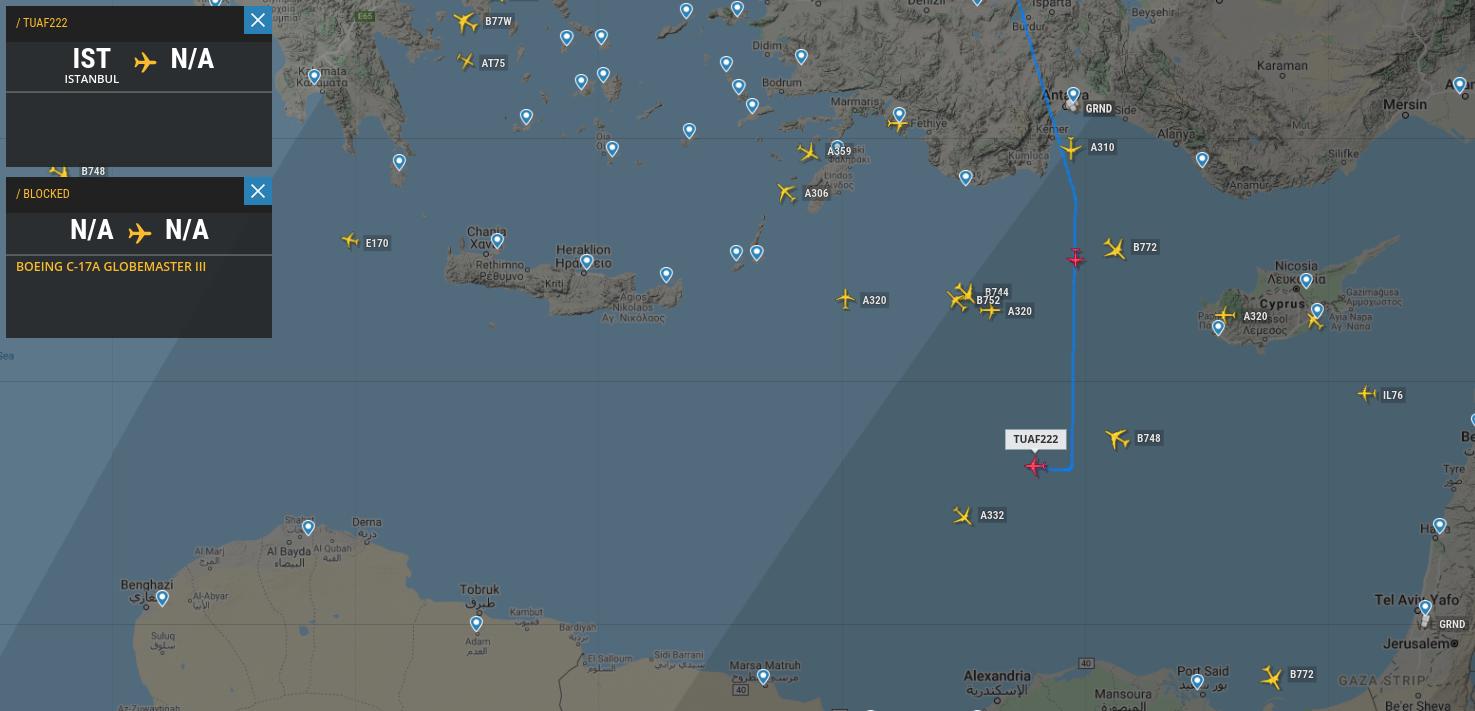
Task: Click the GRND aircraft label near Tel Aviv
Action: (1451, 624)
